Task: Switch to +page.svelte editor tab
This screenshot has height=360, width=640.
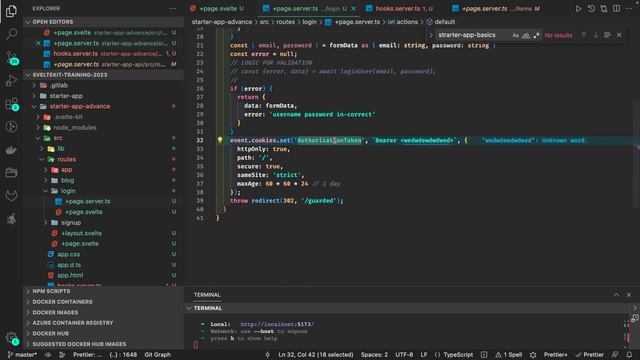Action: coord(217,9)
